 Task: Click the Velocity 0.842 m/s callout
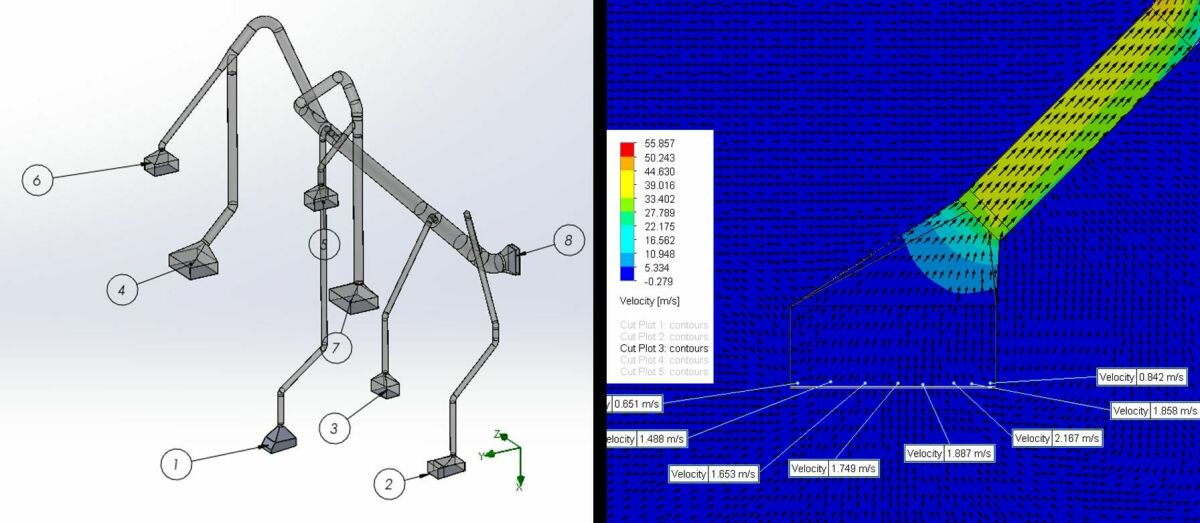(1142, 377)
